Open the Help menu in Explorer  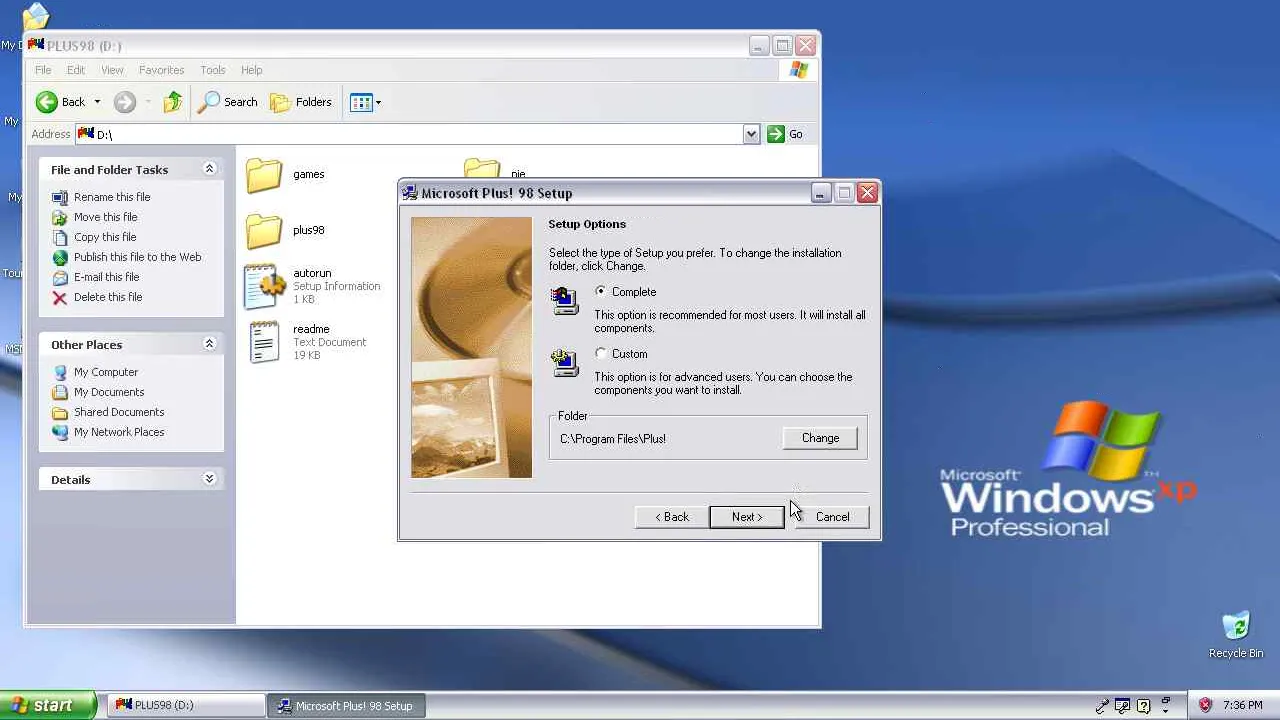(251, 70)
